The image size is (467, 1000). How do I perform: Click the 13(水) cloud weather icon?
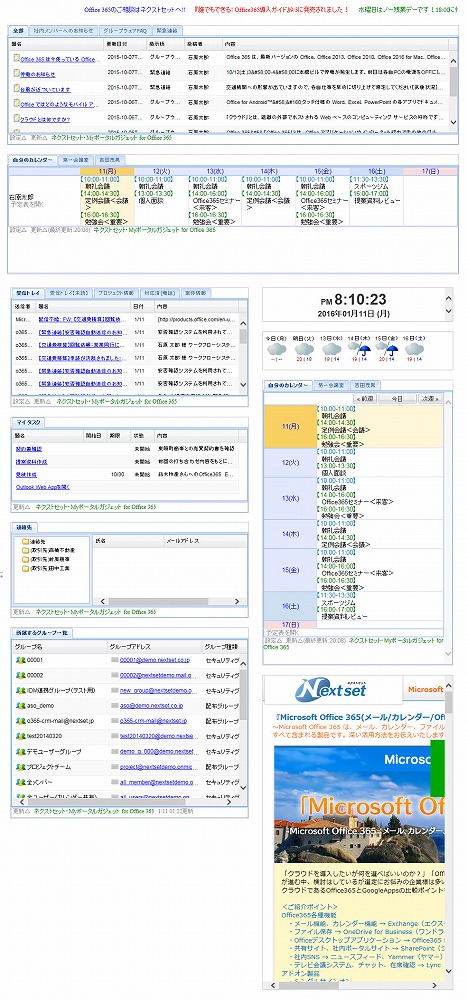click(x=331, y=349)
